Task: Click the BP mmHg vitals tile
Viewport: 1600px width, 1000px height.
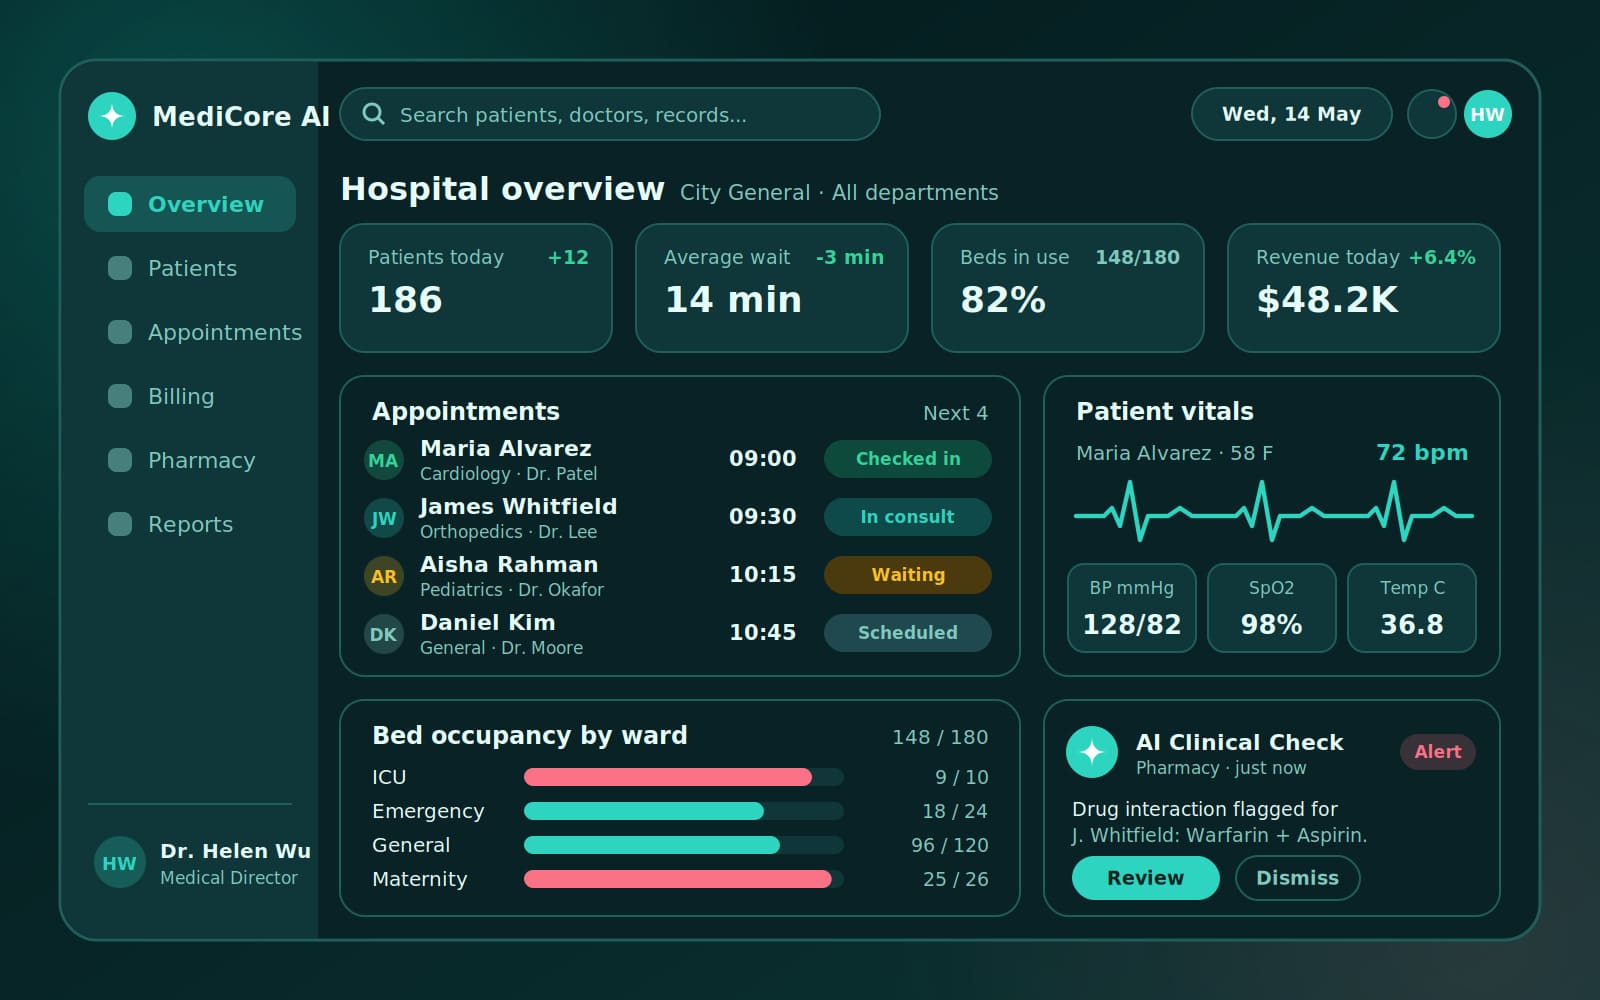Action: pyautogui.click(x=1132, y=608)
